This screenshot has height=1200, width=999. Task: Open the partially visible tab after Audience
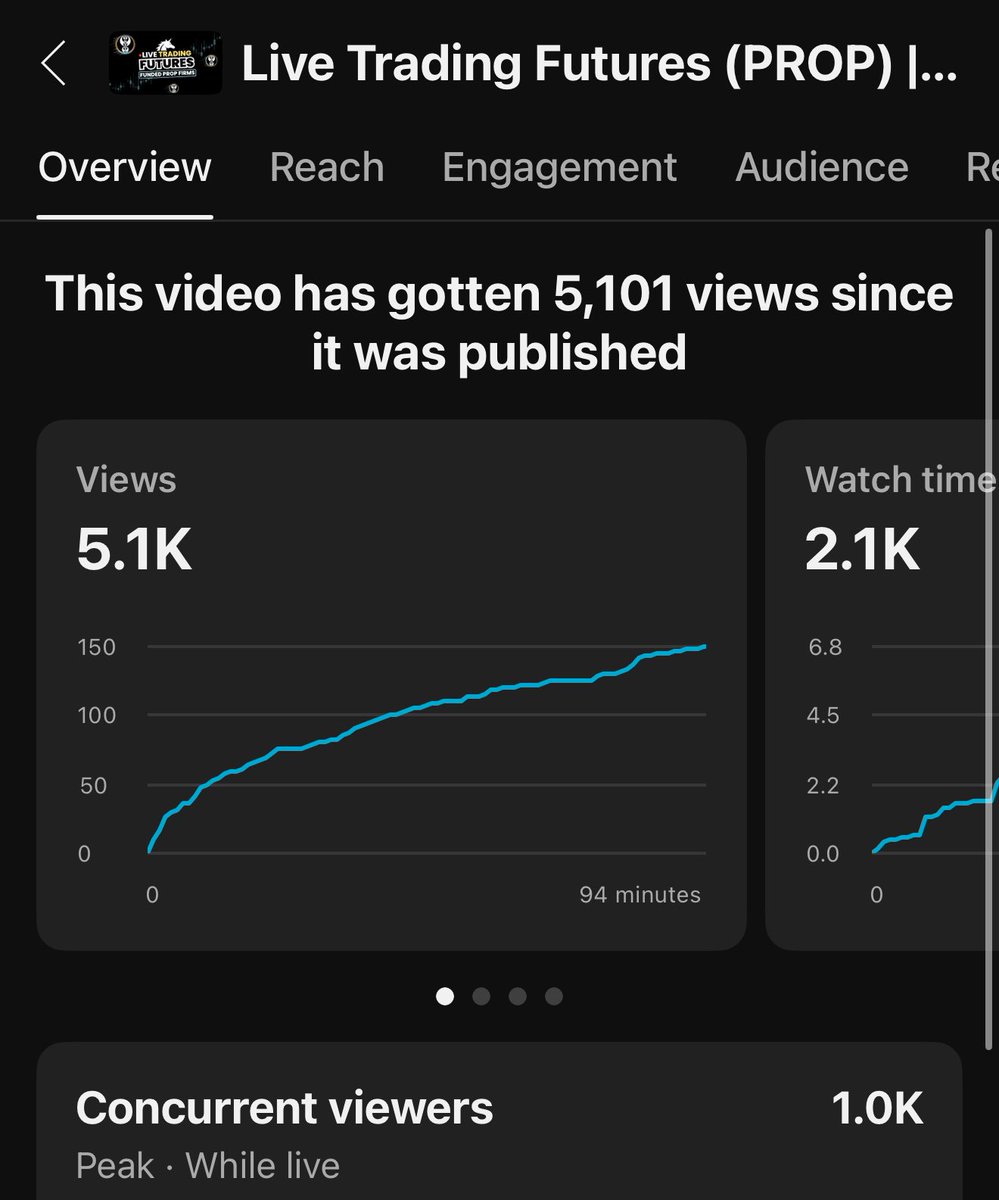[982, 167]
